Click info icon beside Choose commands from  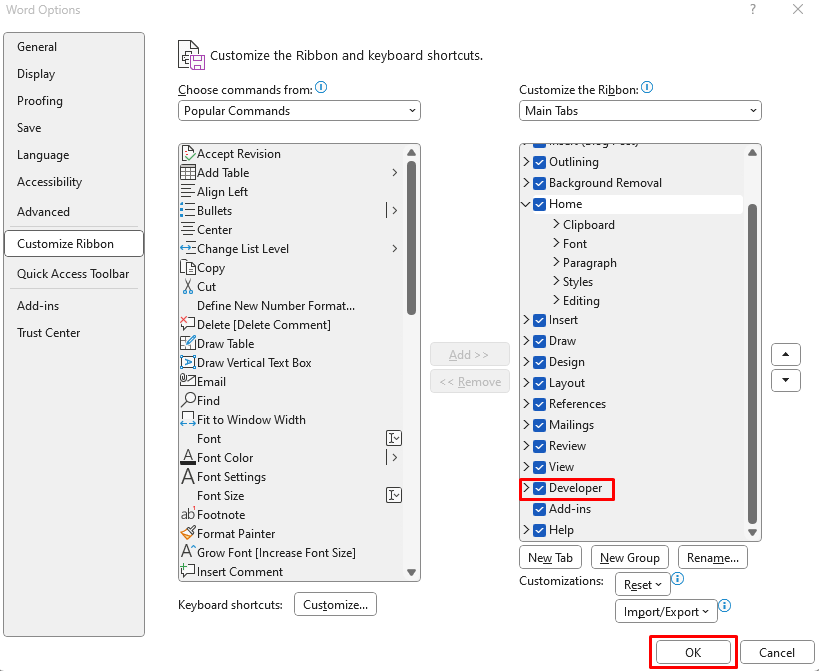(x=321, y=87)
